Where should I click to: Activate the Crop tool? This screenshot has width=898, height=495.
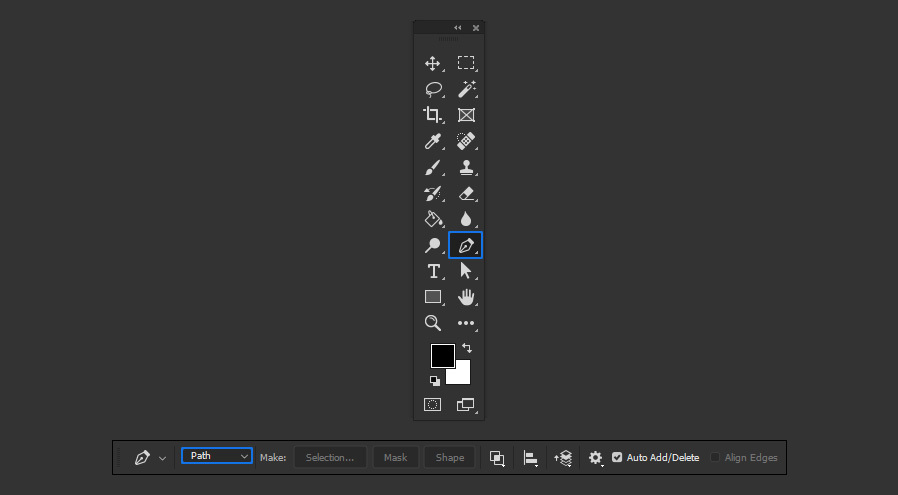click(432, 115)
